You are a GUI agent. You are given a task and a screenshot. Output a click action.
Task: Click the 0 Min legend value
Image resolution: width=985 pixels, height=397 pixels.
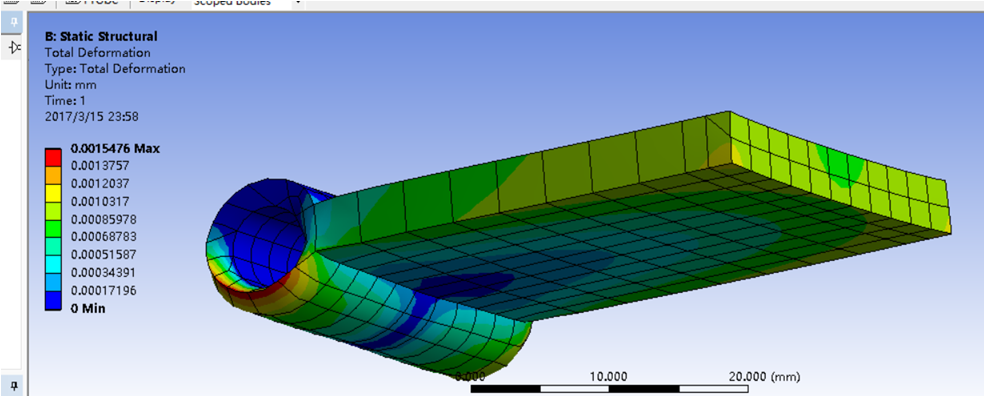pos(88,308)
